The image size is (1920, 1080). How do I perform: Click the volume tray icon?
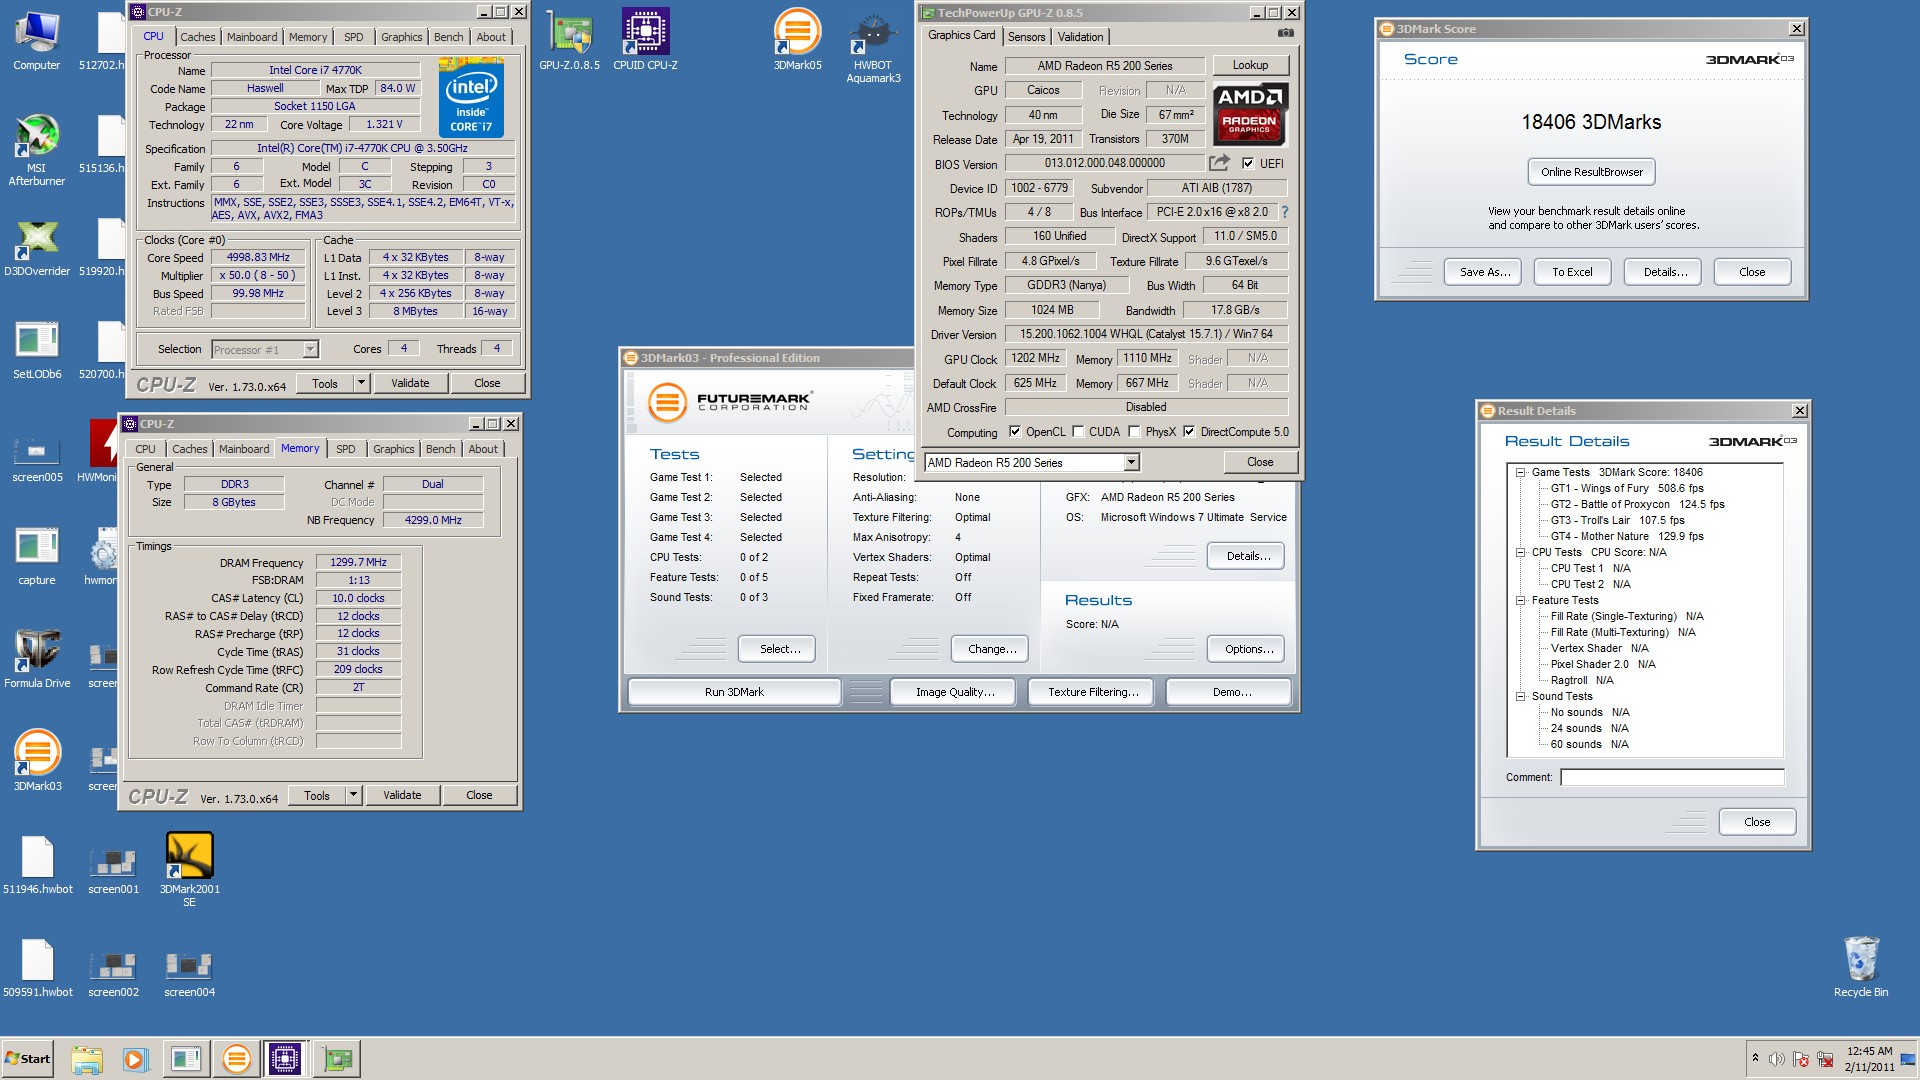tap(1776, 1059)
